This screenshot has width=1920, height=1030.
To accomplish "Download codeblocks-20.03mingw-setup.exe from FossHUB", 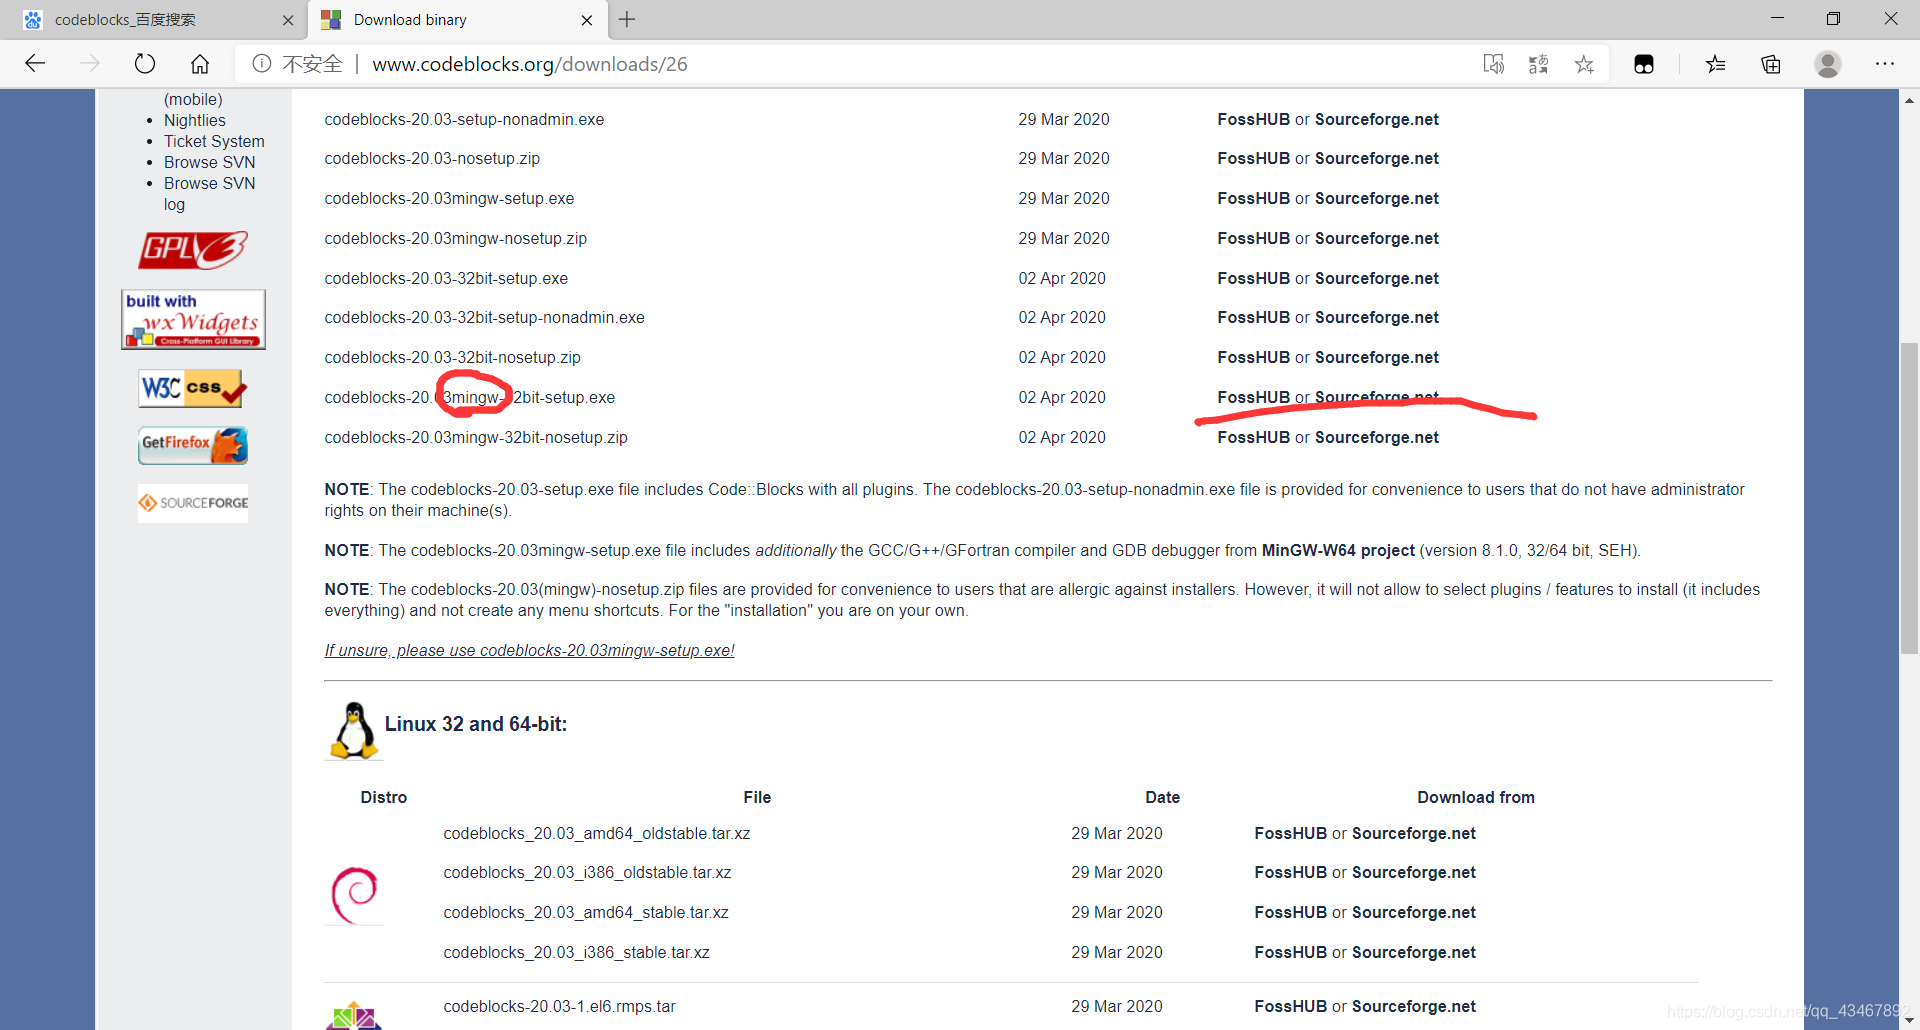I will pos(1254,198).
